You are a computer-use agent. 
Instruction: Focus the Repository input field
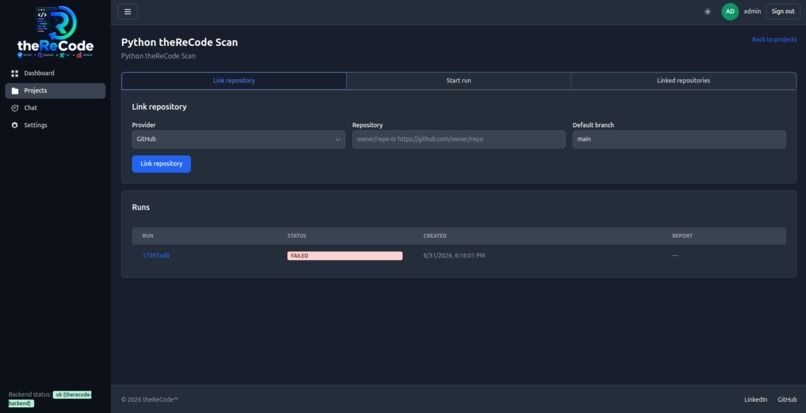(459, 139)
